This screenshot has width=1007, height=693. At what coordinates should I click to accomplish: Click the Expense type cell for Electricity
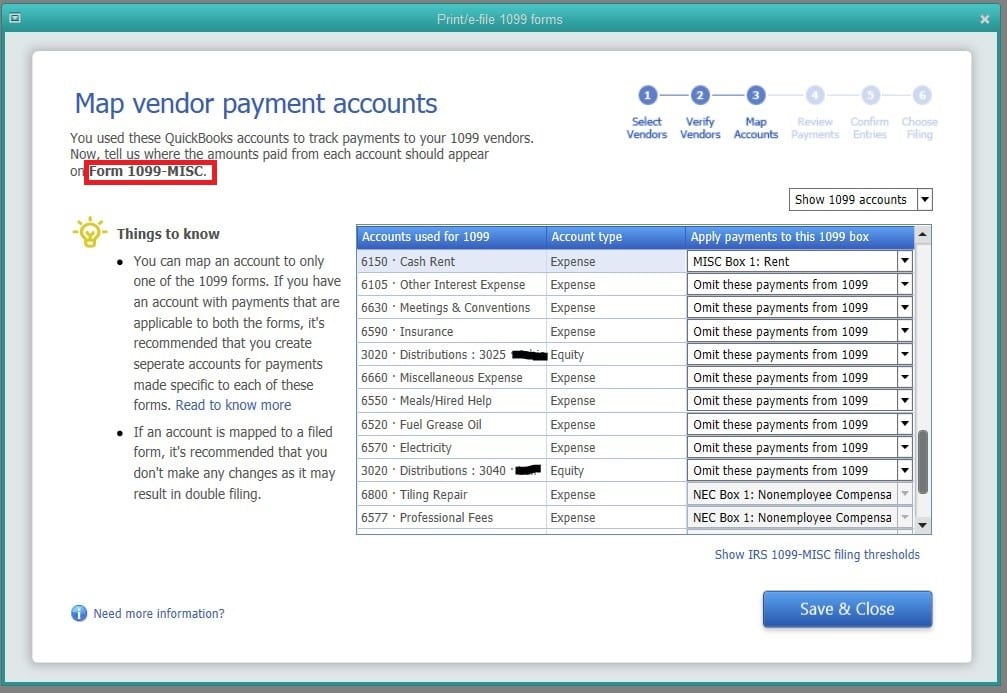point(616,448)
